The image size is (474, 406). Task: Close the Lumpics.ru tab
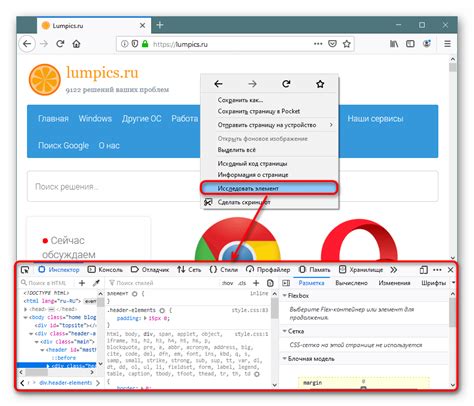point(142,25)
